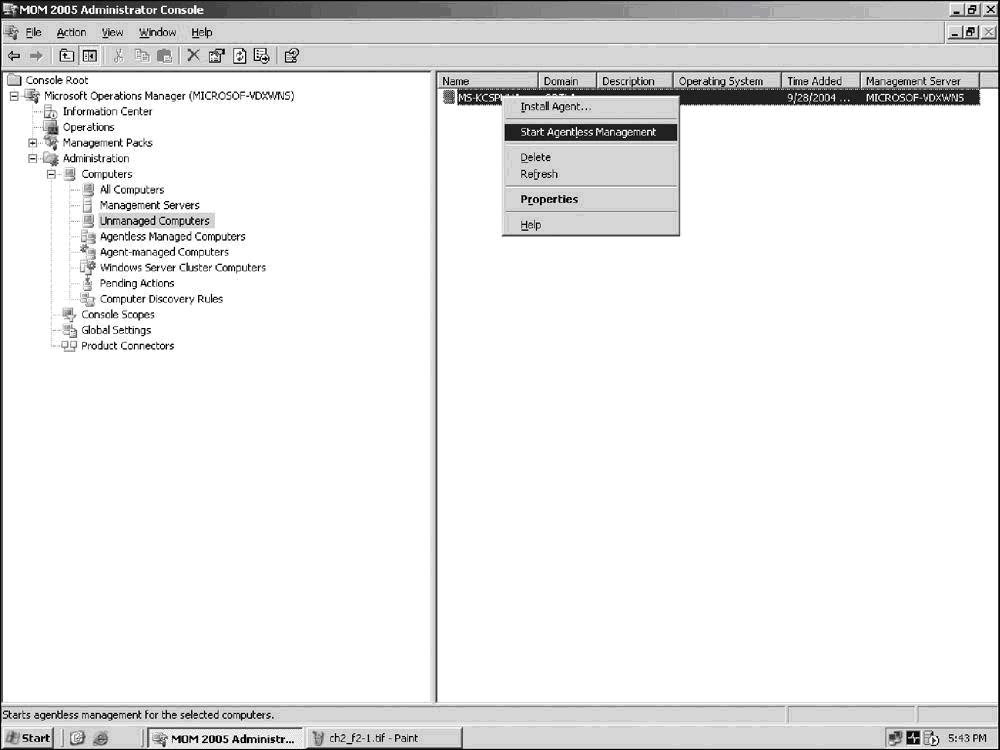Click the Help toolbar icon

292,56
